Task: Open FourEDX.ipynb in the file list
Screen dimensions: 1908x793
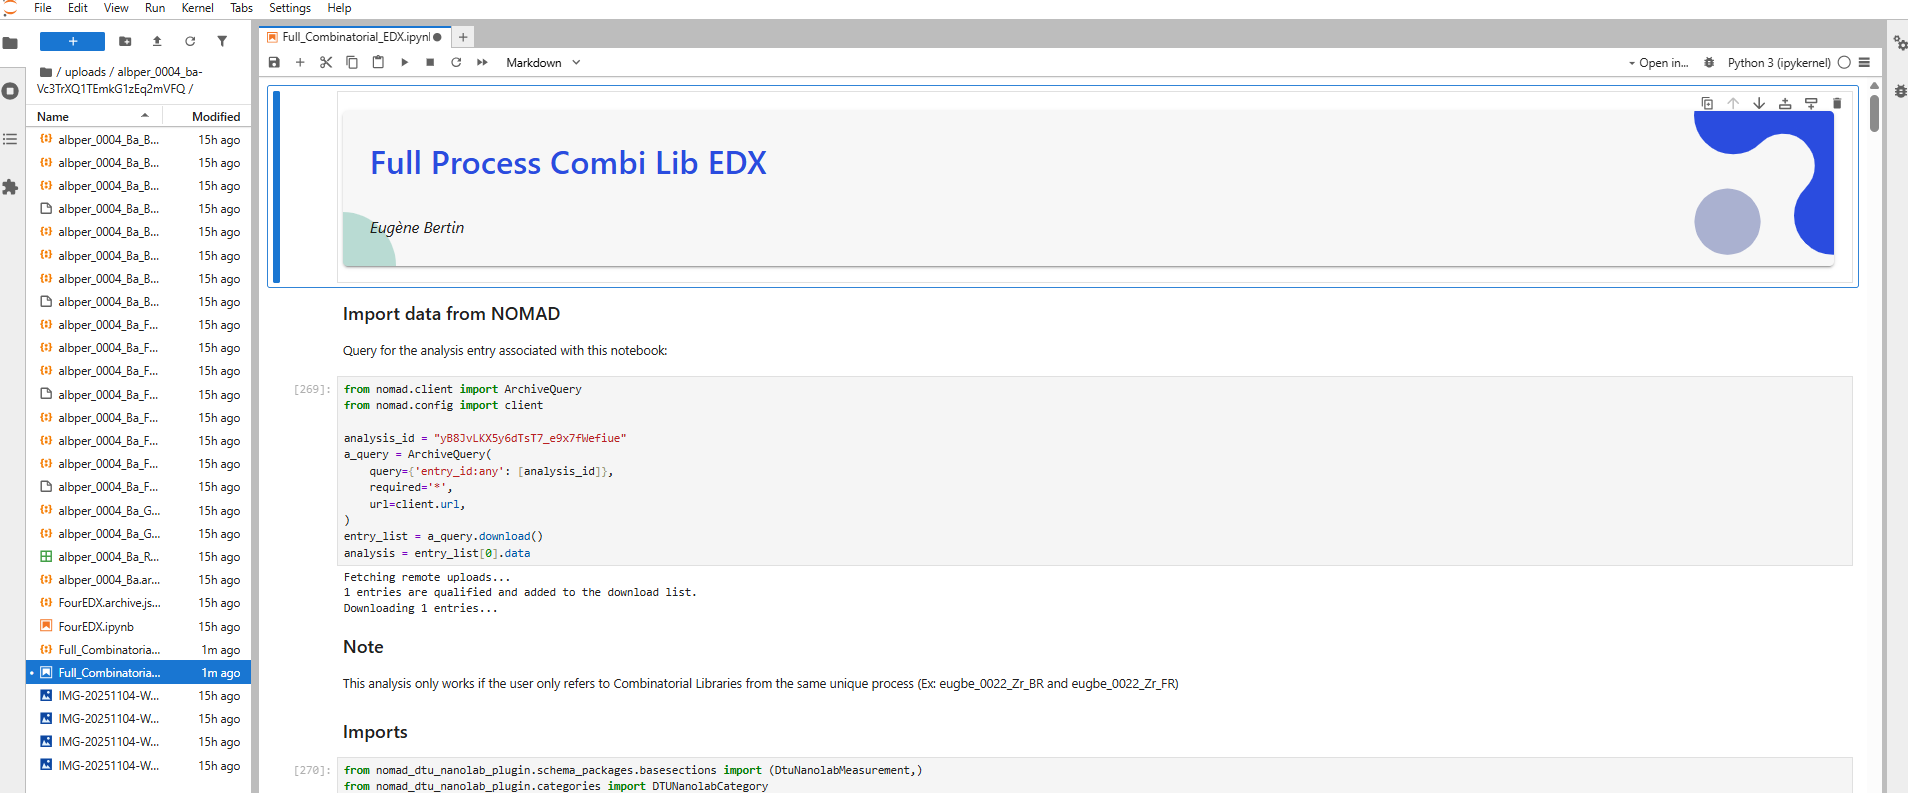Action: pos(96,627)
